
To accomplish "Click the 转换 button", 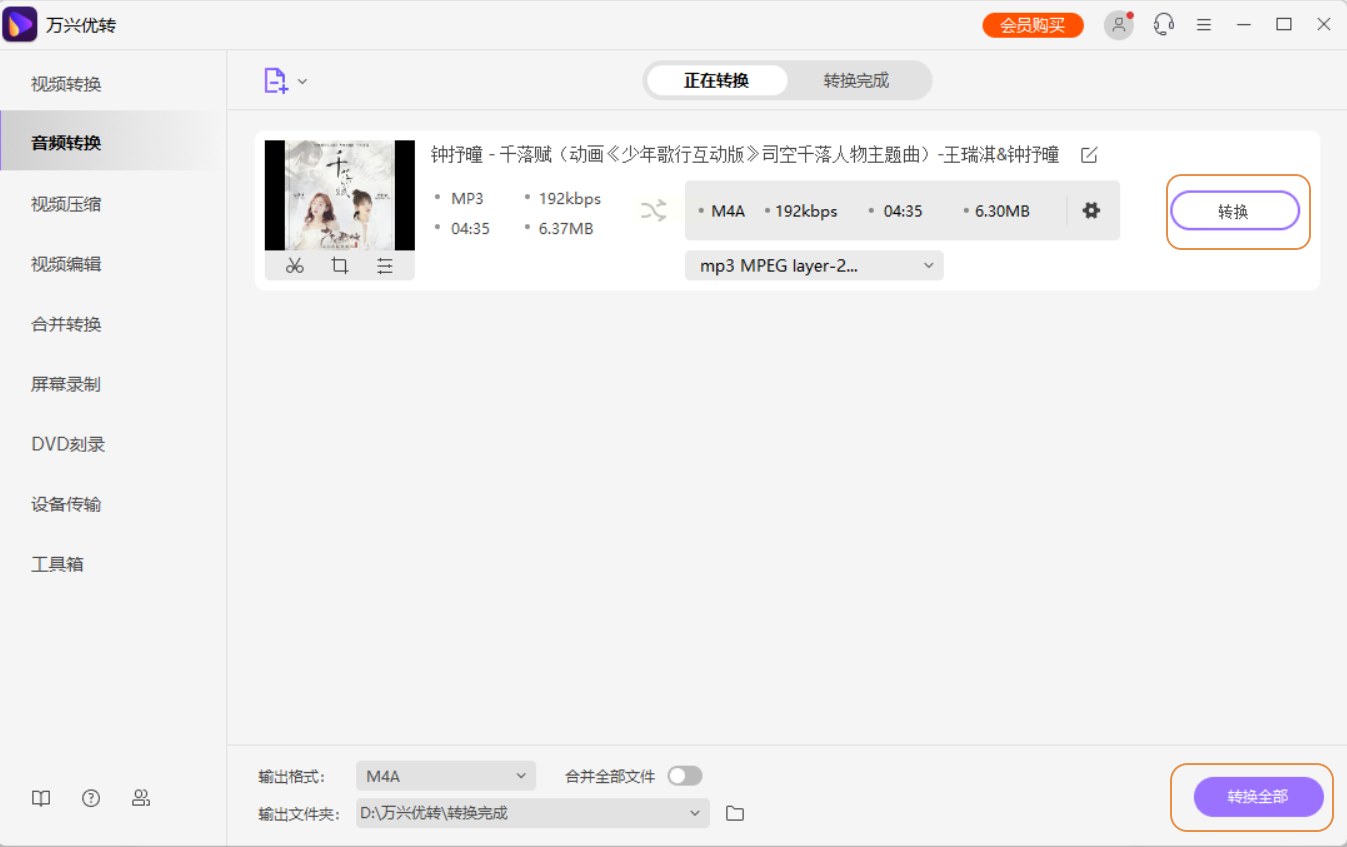I will [x=1235, y=211].
